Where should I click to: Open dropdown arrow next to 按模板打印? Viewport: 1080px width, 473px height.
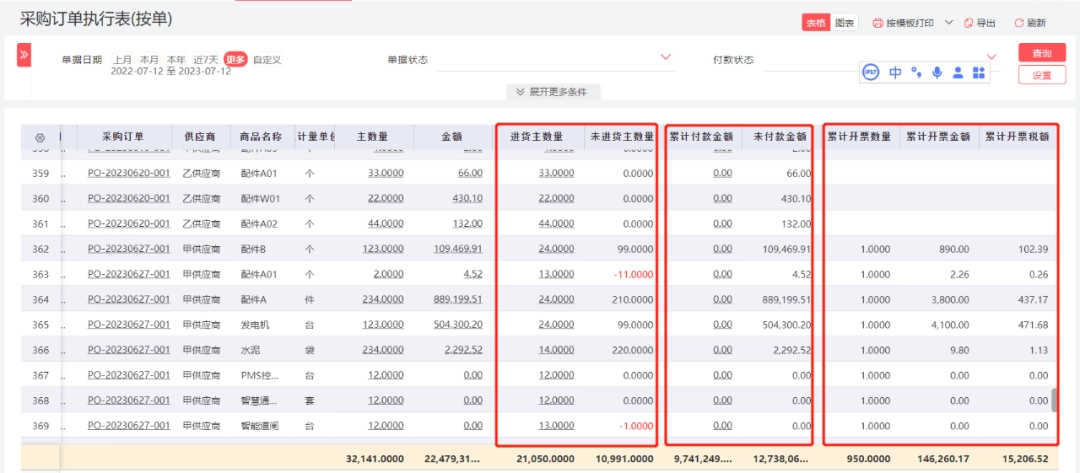[x=948, y=22]
